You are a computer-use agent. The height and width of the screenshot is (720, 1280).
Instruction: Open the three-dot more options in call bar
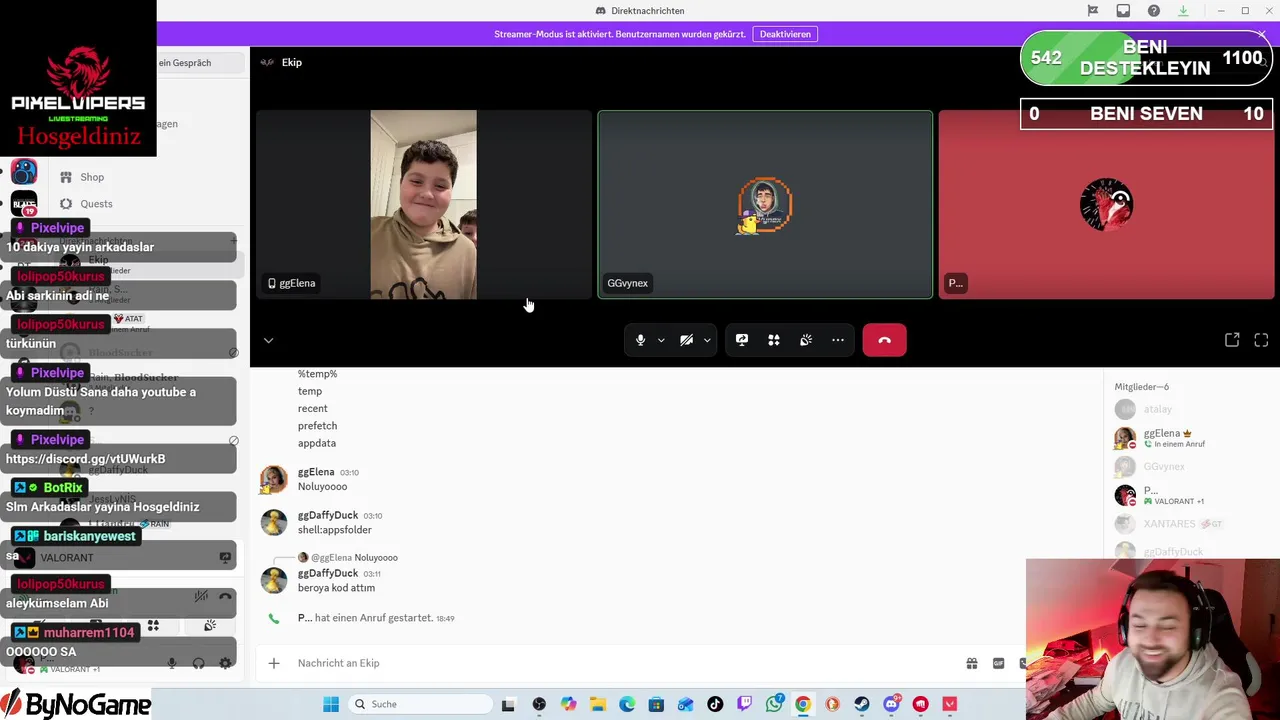838,340
